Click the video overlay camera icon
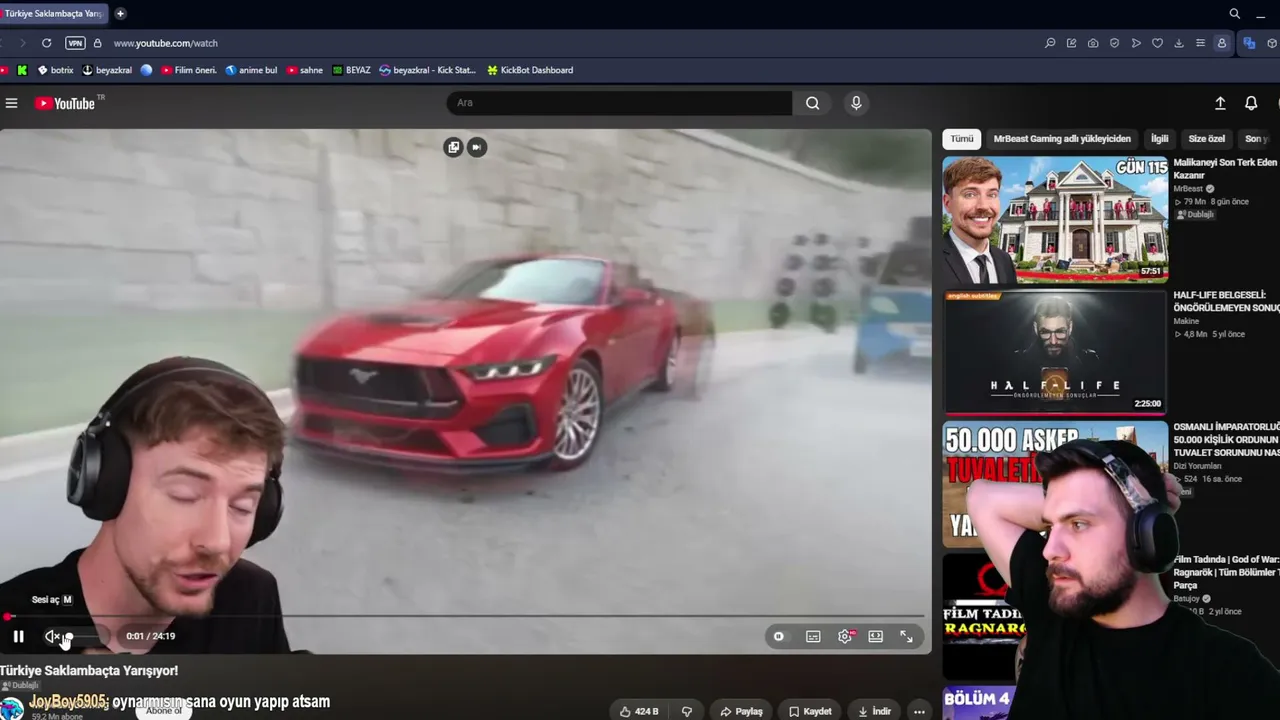Viewport: 1280px width, 720px height. (477, 147)
